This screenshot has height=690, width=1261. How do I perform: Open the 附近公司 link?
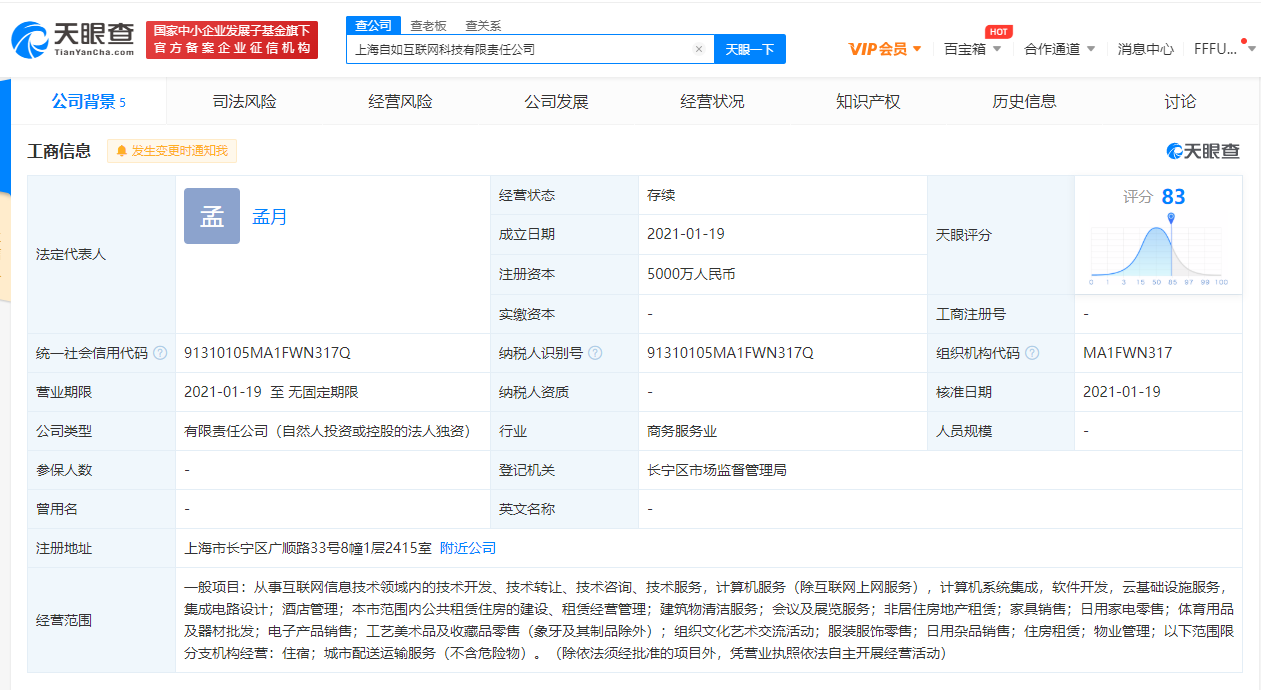[x=468, y=548]
